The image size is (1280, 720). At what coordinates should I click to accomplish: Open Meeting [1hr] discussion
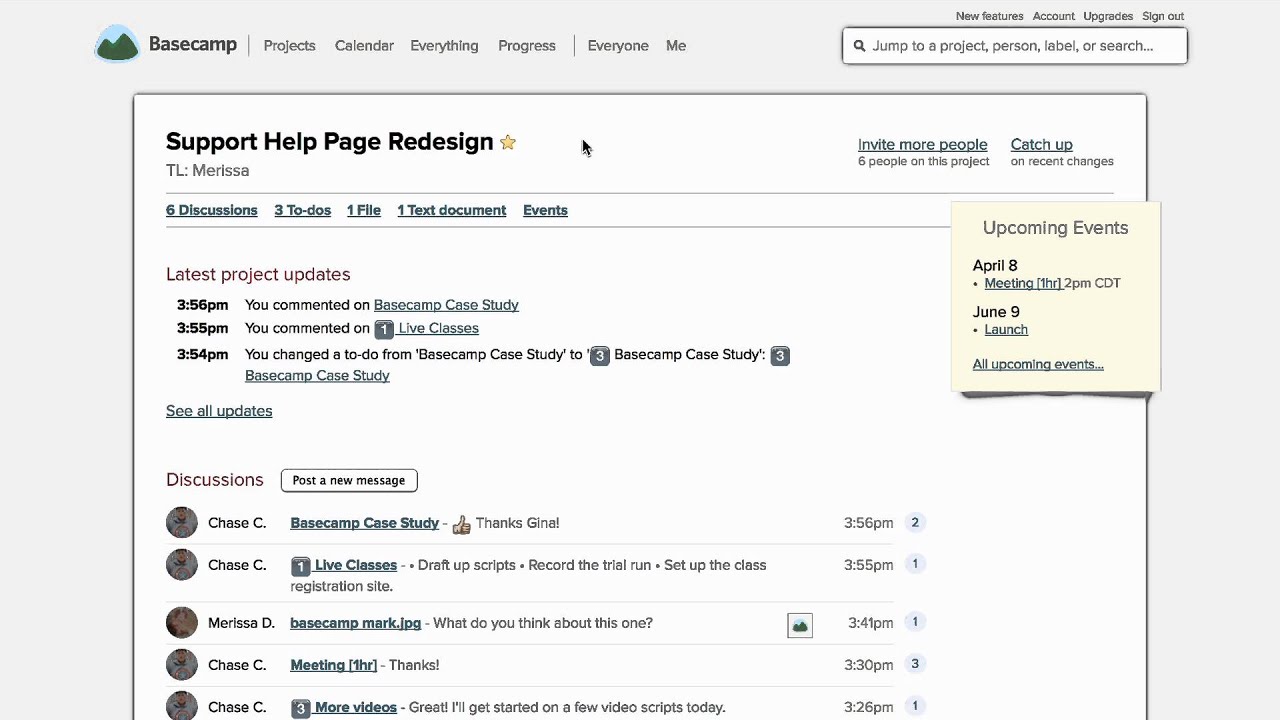334,665
